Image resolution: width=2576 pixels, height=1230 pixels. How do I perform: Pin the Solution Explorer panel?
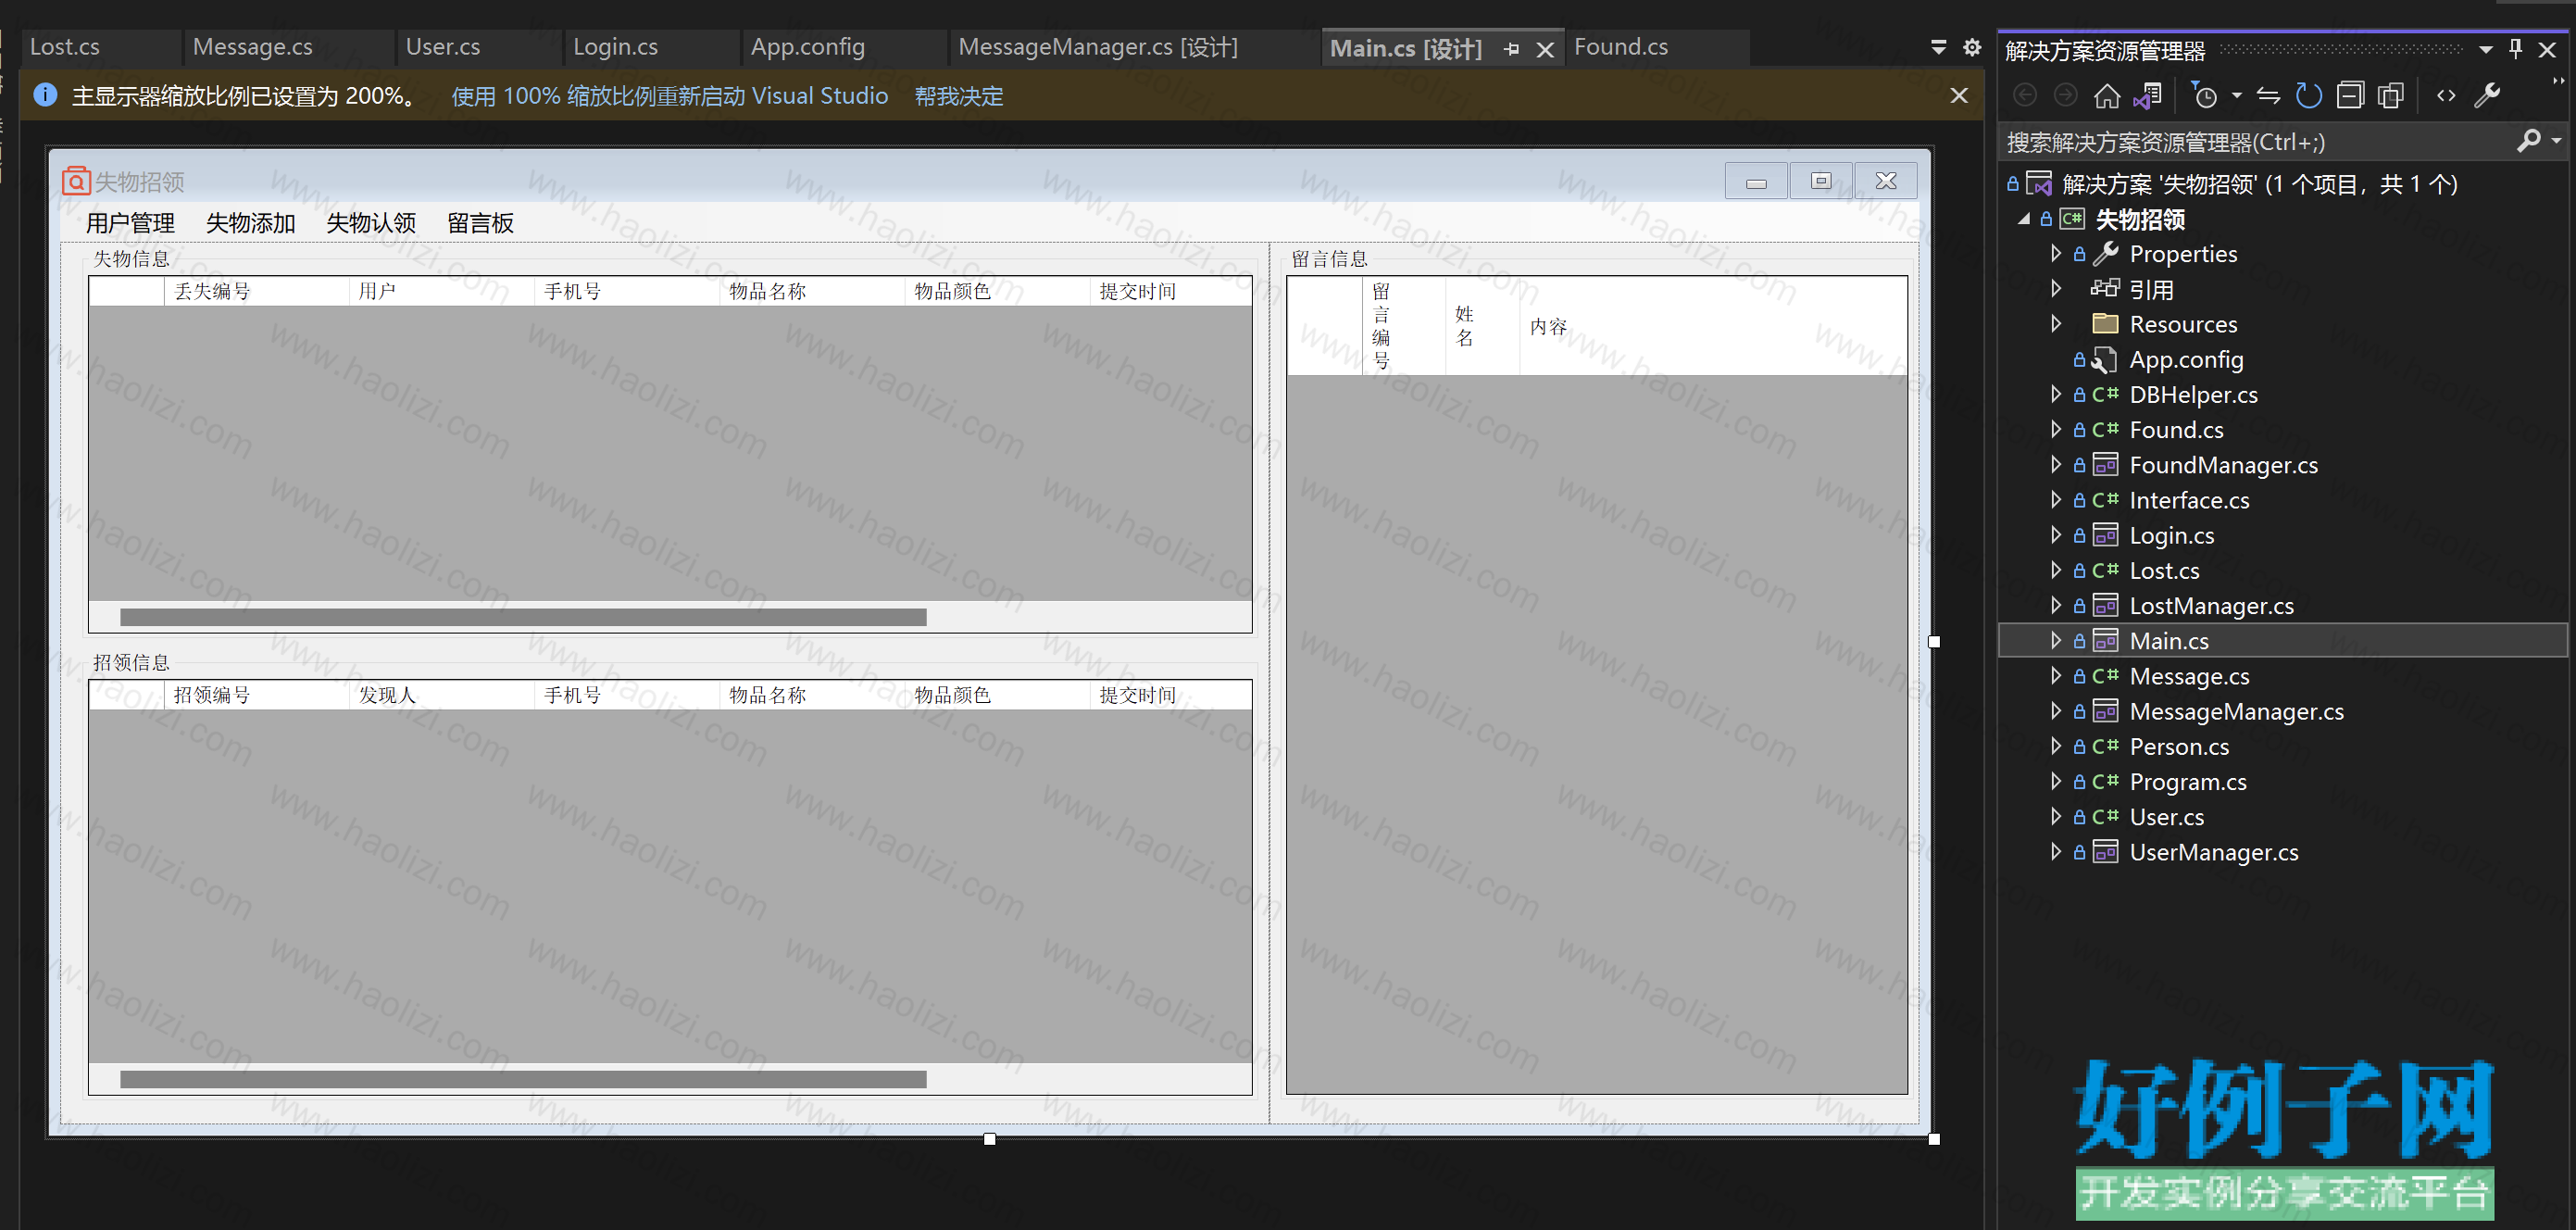click(x=2516, y=48)
